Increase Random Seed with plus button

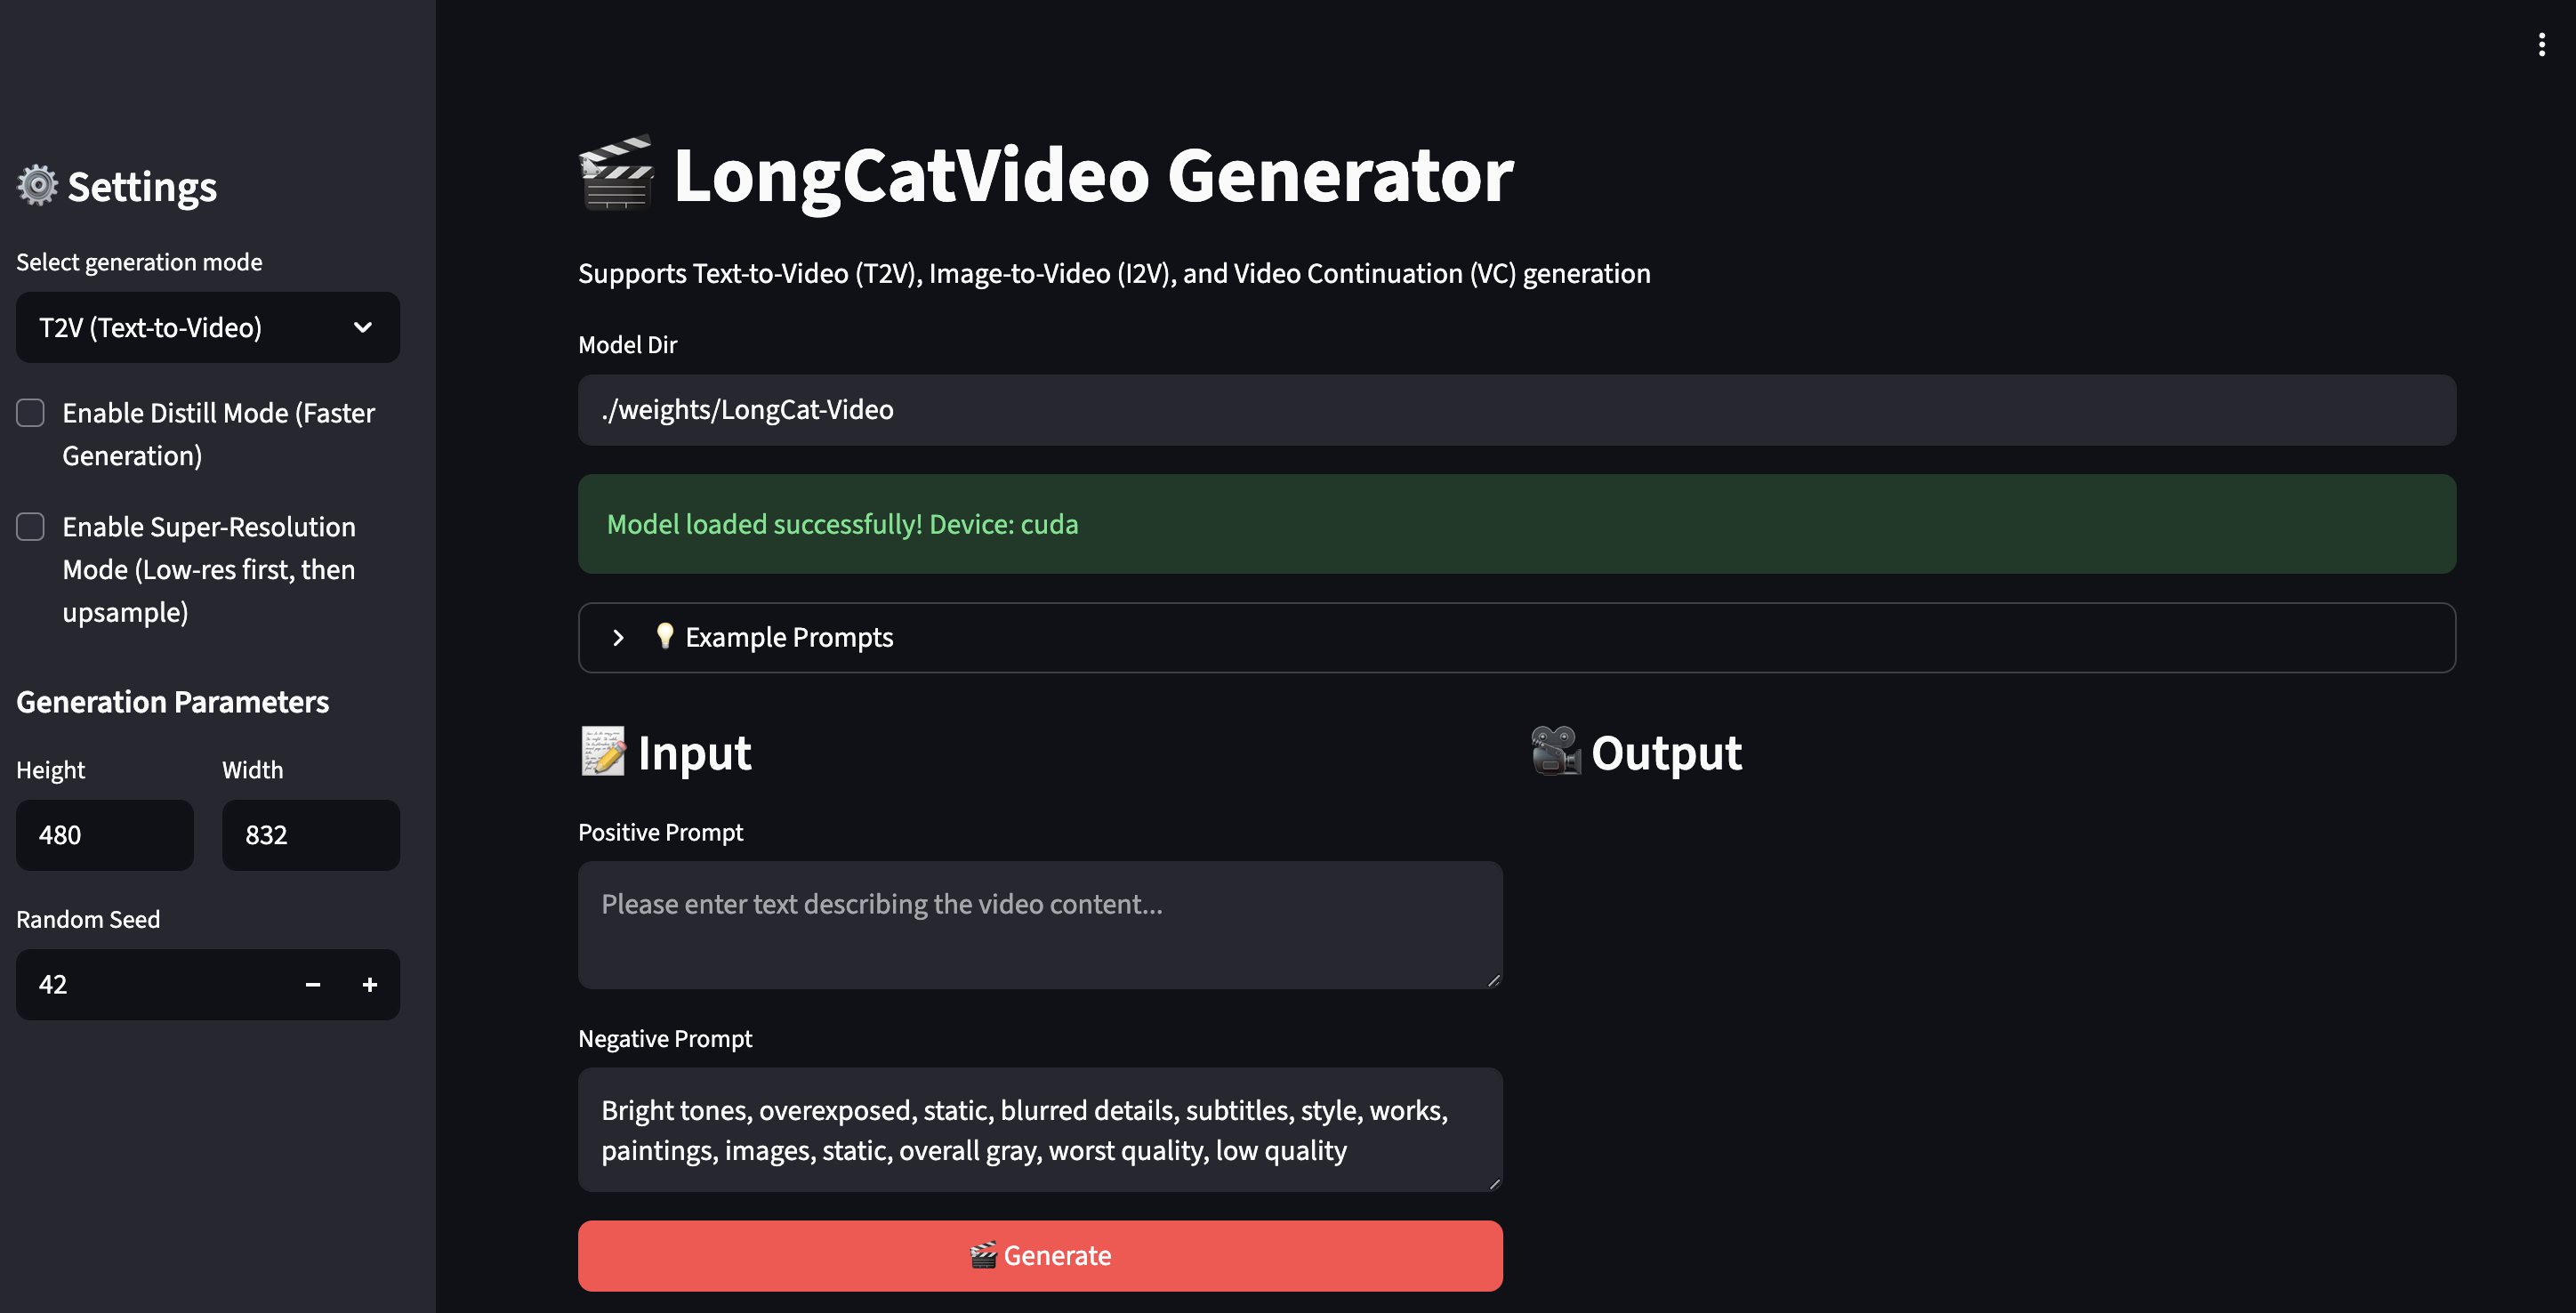(370, 985)
